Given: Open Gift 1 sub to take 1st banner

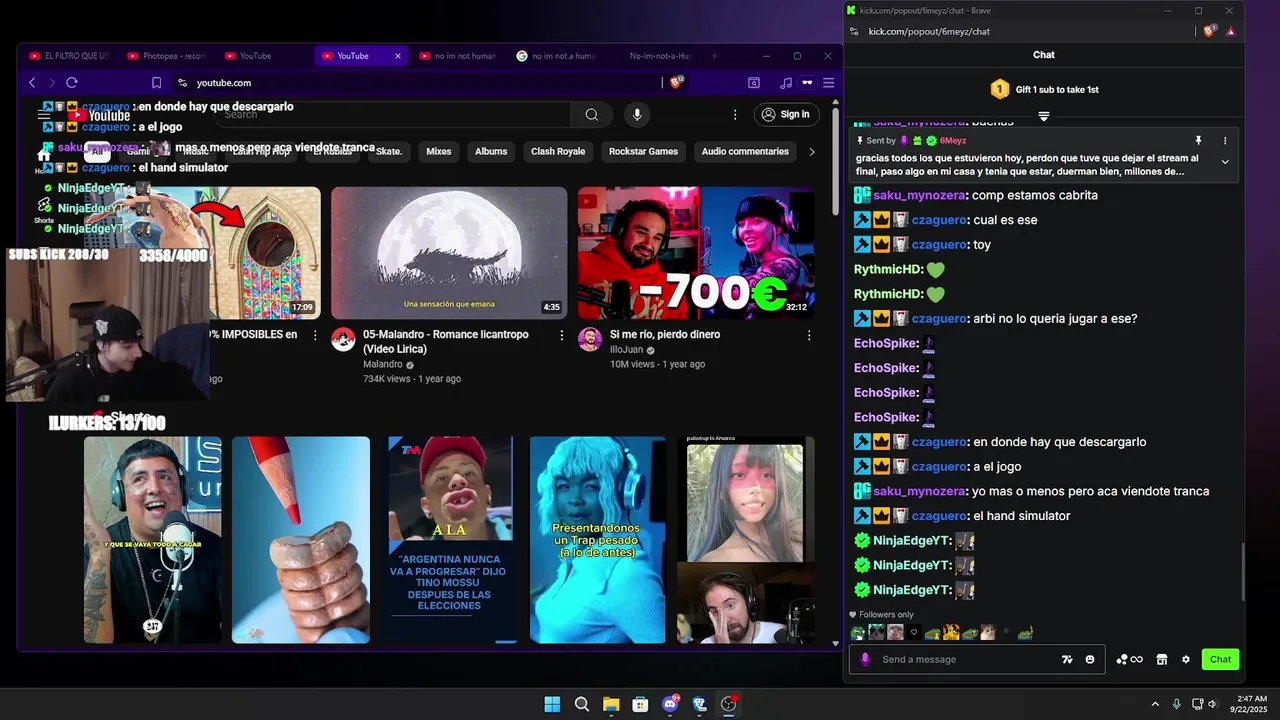Looking at the screenshot, I should [1044, 89].
